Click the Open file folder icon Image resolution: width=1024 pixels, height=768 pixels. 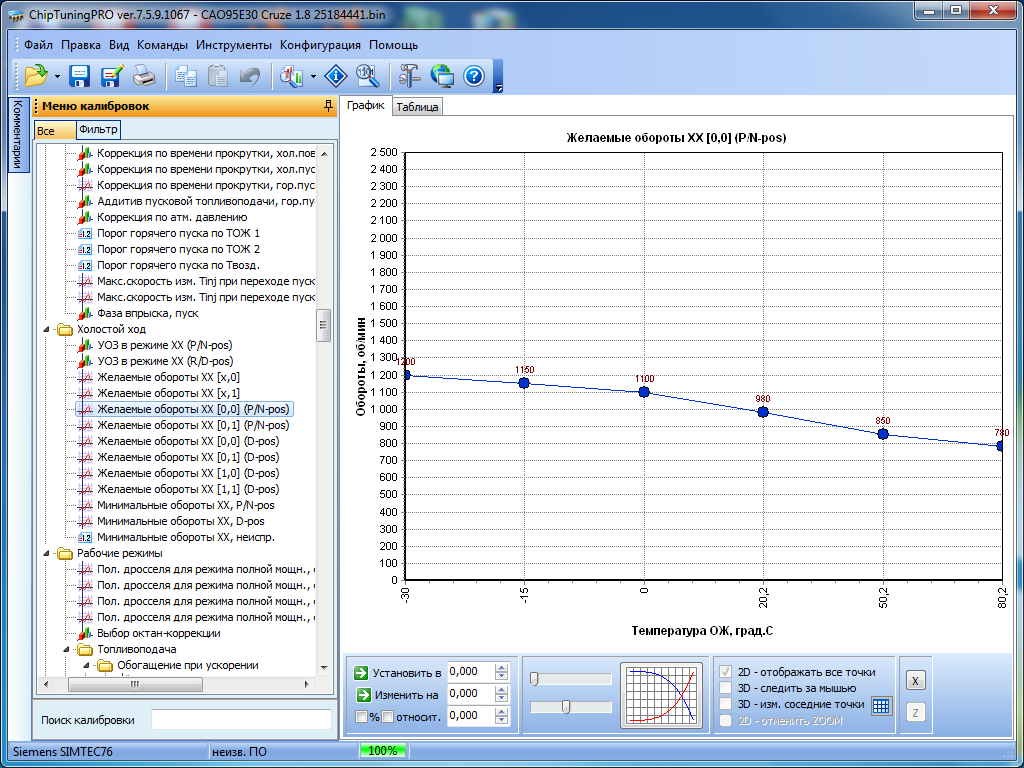click(x=36, y=75)
